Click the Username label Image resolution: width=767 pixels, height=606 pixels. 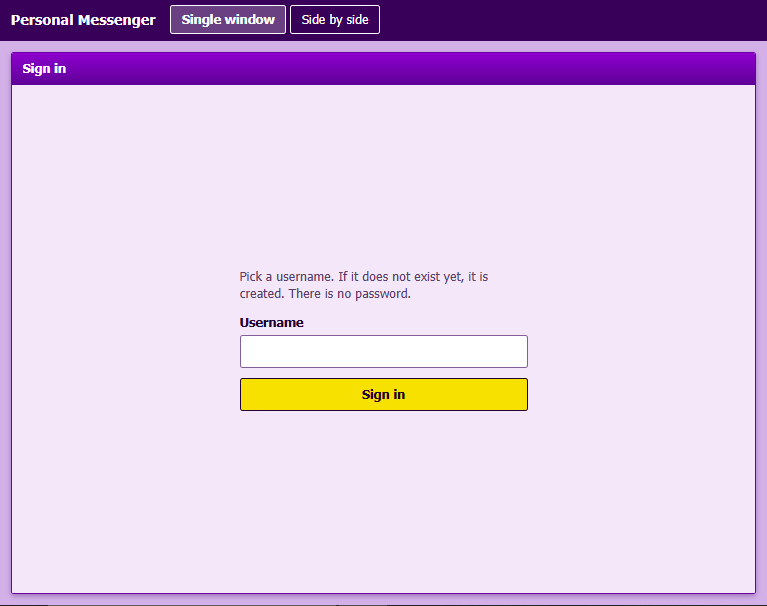pos(271,323)
